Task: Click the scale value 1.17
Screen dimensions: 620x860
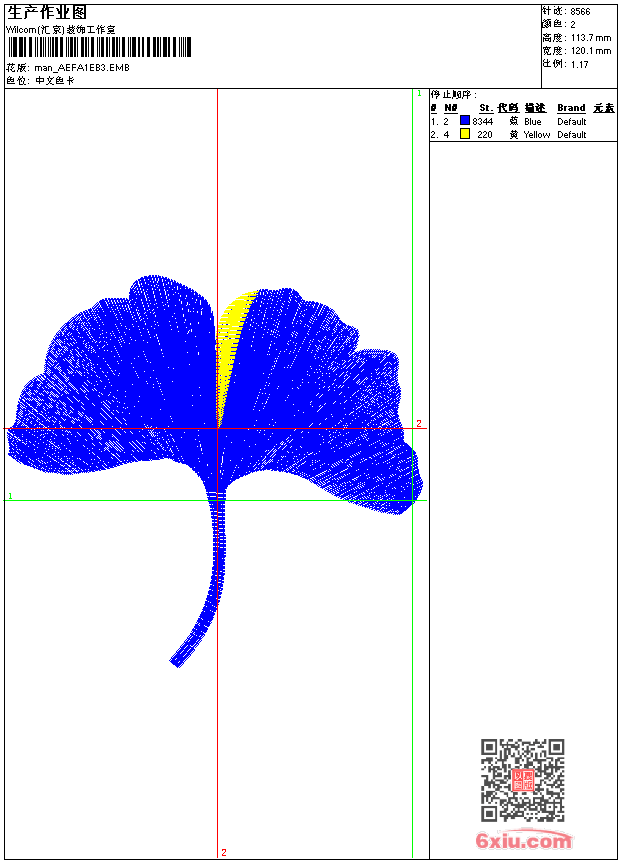Action: click(x=579, y=65)
